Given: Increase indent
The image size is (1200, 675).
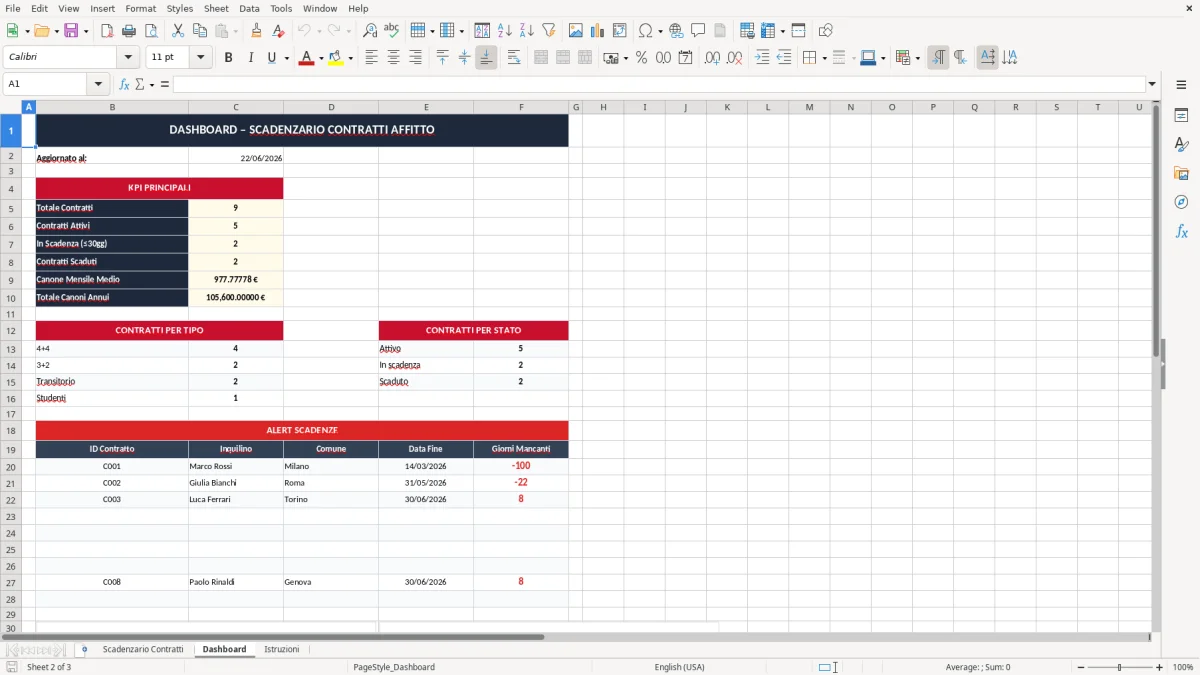Looking at the screenshot, I should click(762, 58).
